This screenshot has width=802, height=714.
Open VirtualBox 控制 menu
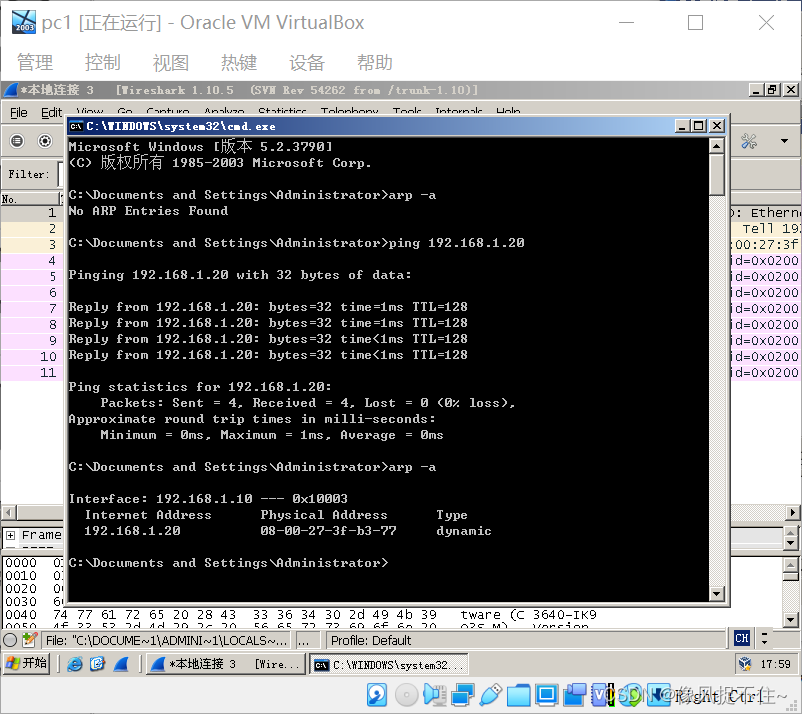[x=103, y=62]
